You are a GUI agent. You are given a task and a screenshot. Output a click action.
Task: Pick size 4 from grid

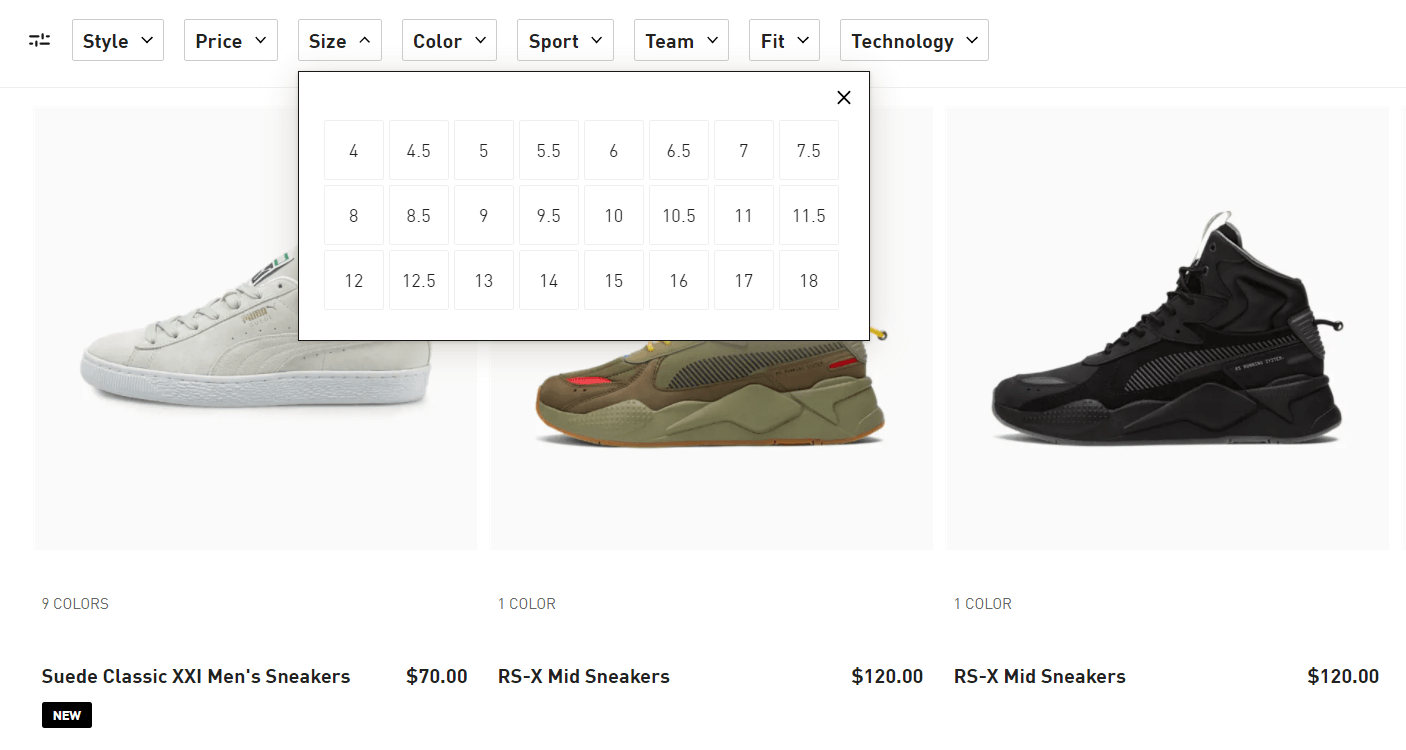click(x=353, y=150)
